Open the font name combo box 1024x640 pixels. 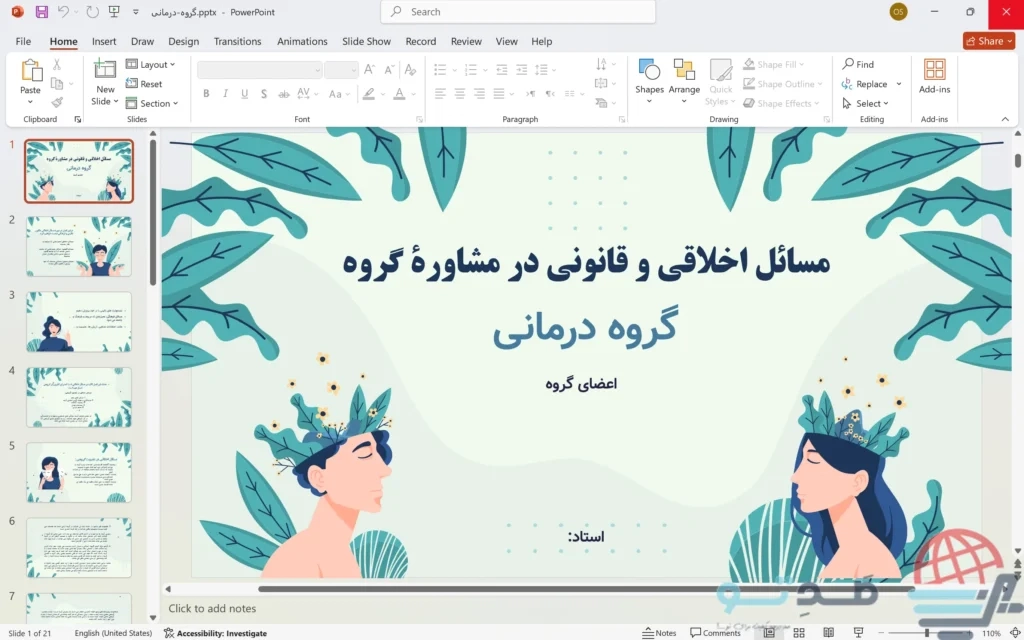pos(259,69)
